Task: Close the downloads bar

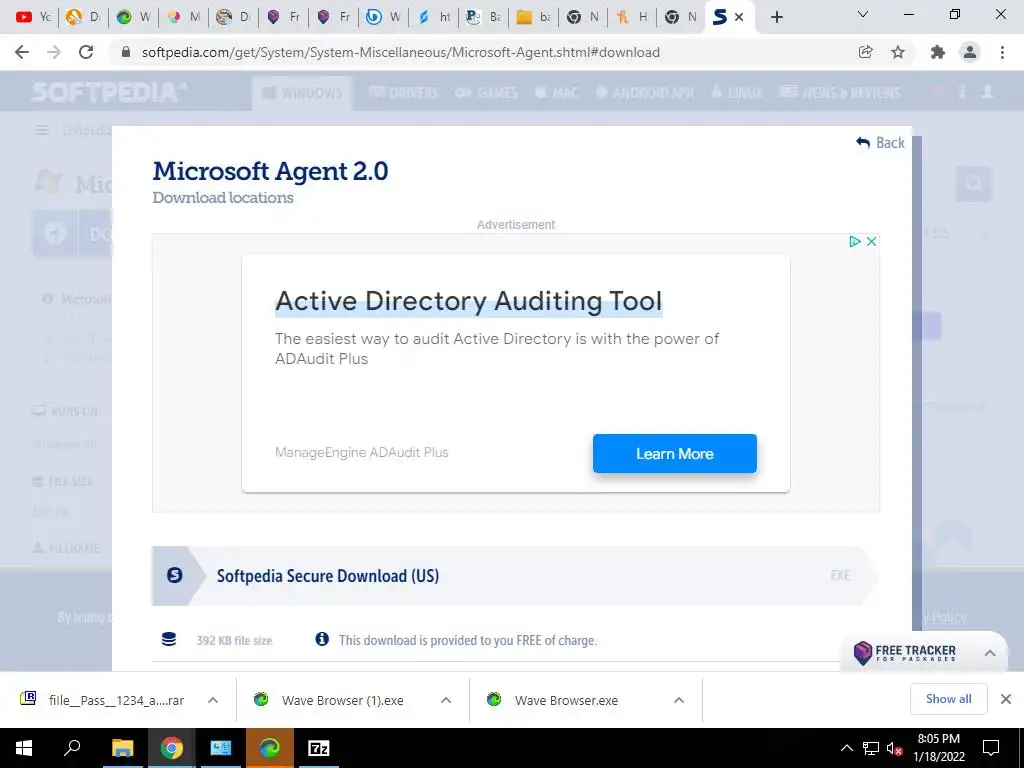Action: (x=1006, y=699)
